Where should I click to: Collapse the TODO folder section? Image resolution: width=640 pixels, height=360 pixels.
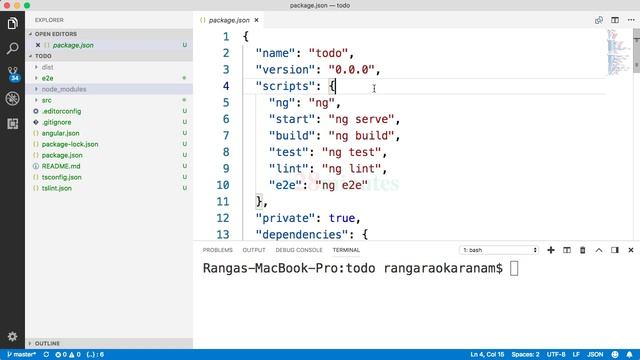110,56
